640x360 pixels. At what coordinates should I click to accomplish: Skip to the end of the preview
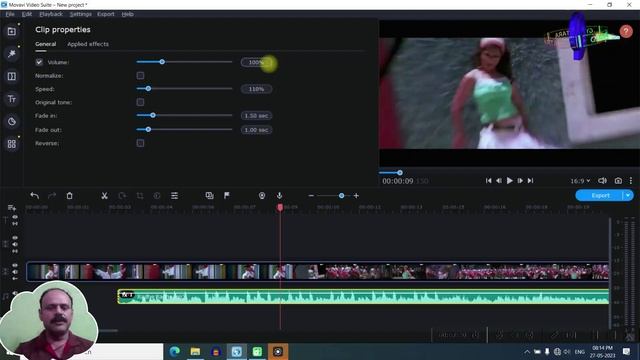point(530,180)
